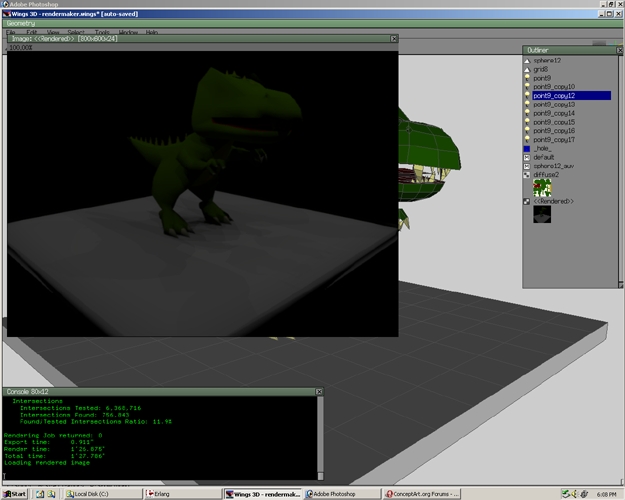The height and width of the screenshot is (500, 625).
Task: Click the default material icon
Action: point(527,157)
